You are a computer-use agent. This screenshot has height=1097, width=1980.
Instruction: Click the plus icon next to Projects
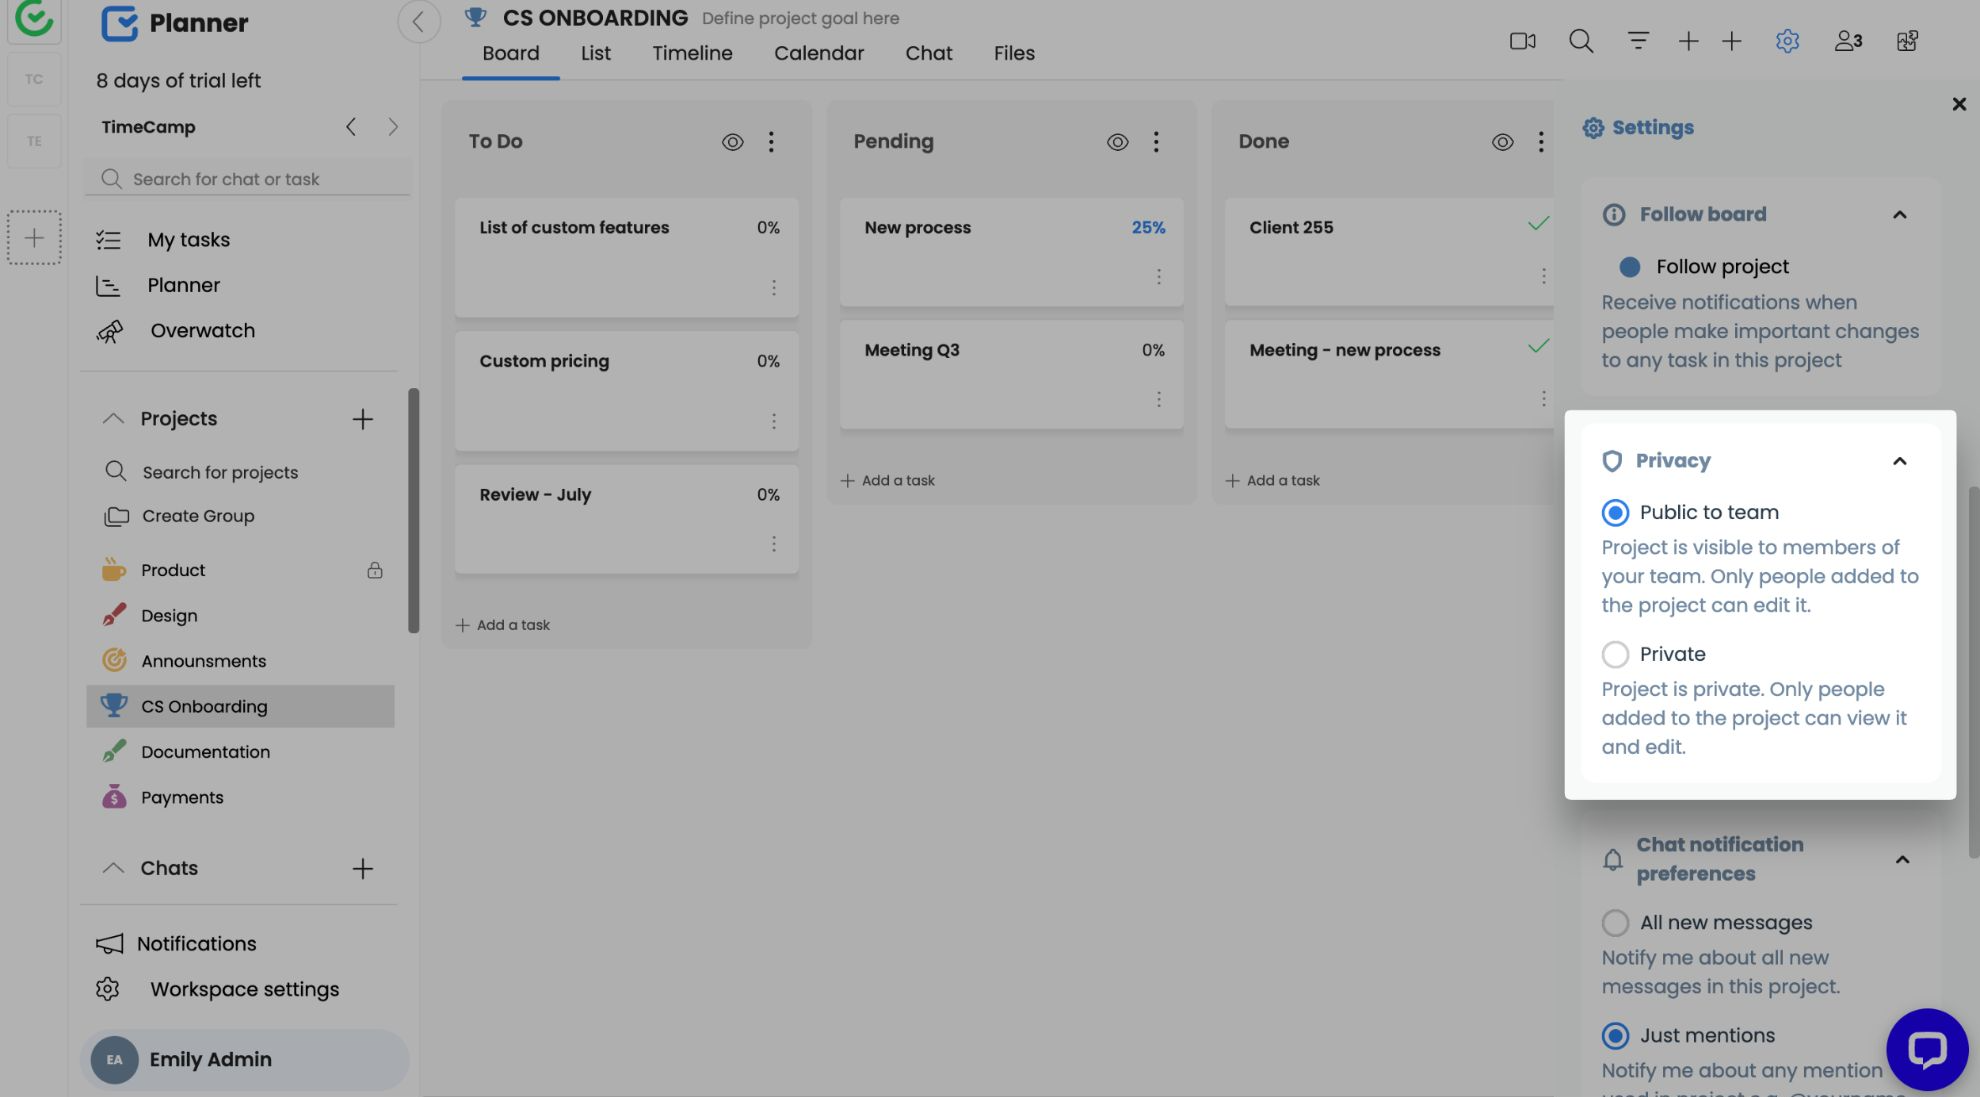point(362,419)
